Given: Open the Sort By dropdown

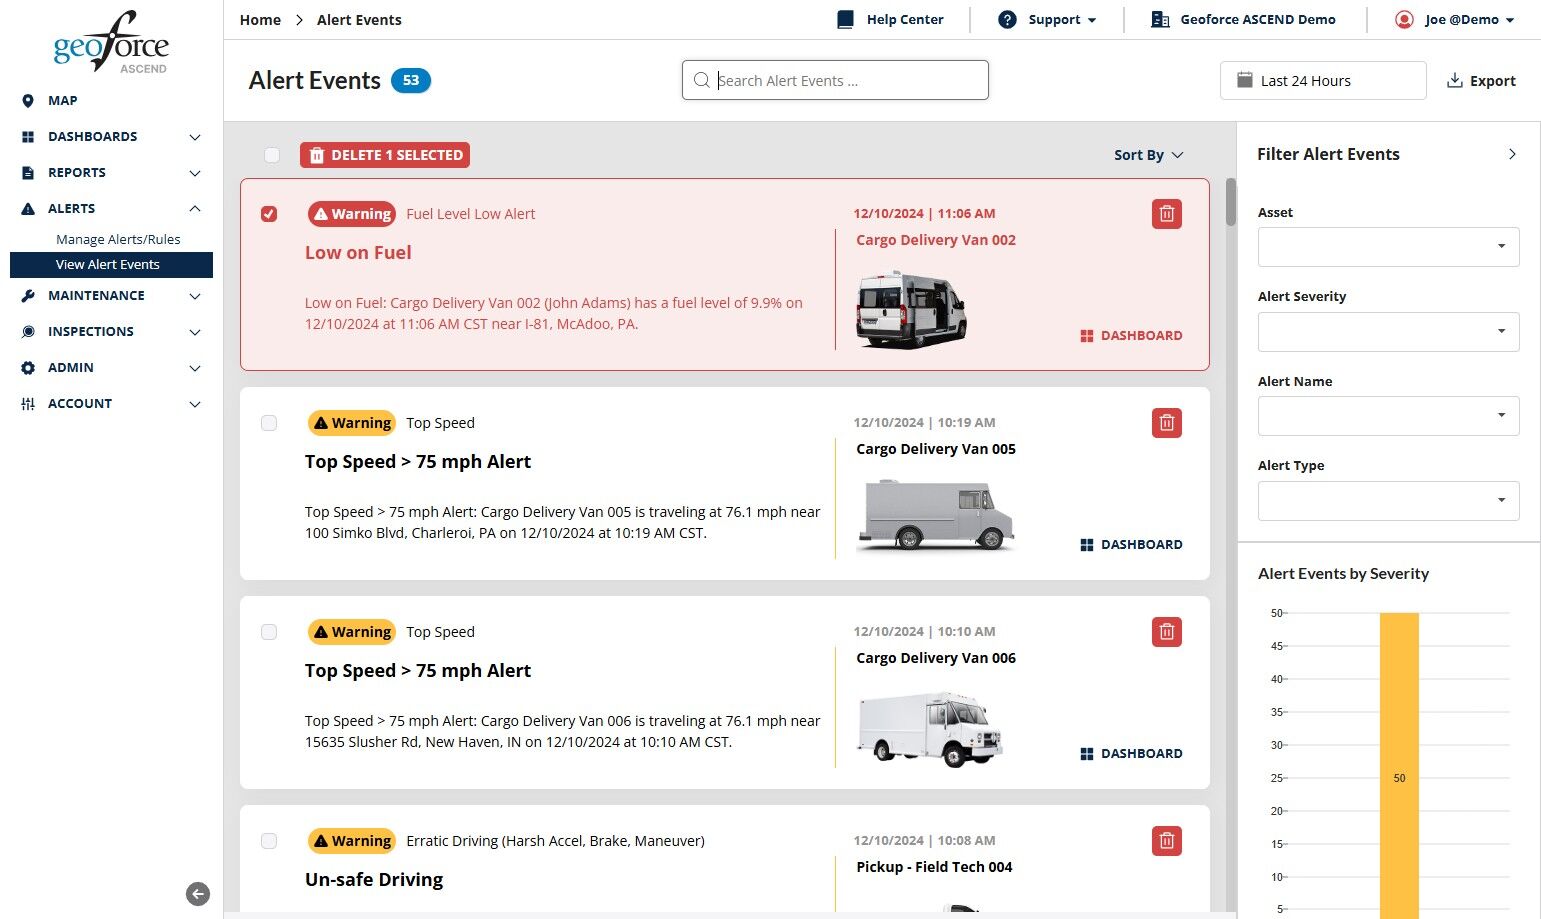Looking at the screenshot, I should point(1149,155).
